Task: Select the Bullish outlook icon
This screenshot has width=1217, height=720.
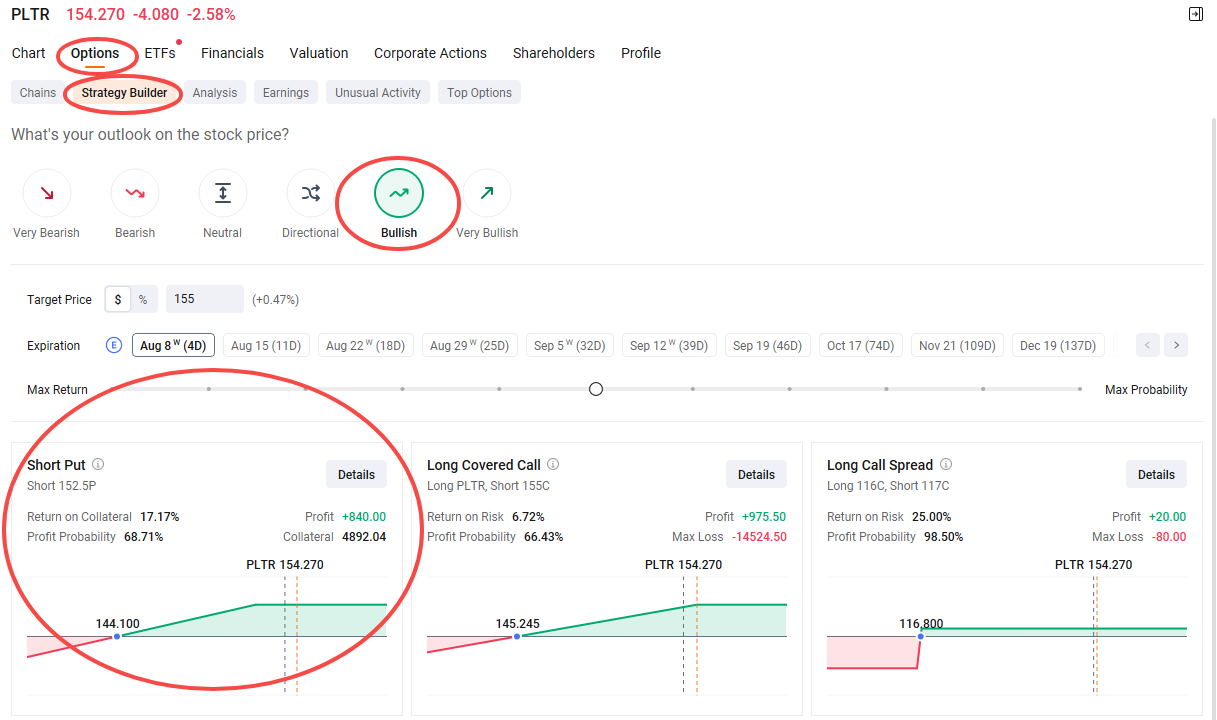Action: tap(399, 193)
